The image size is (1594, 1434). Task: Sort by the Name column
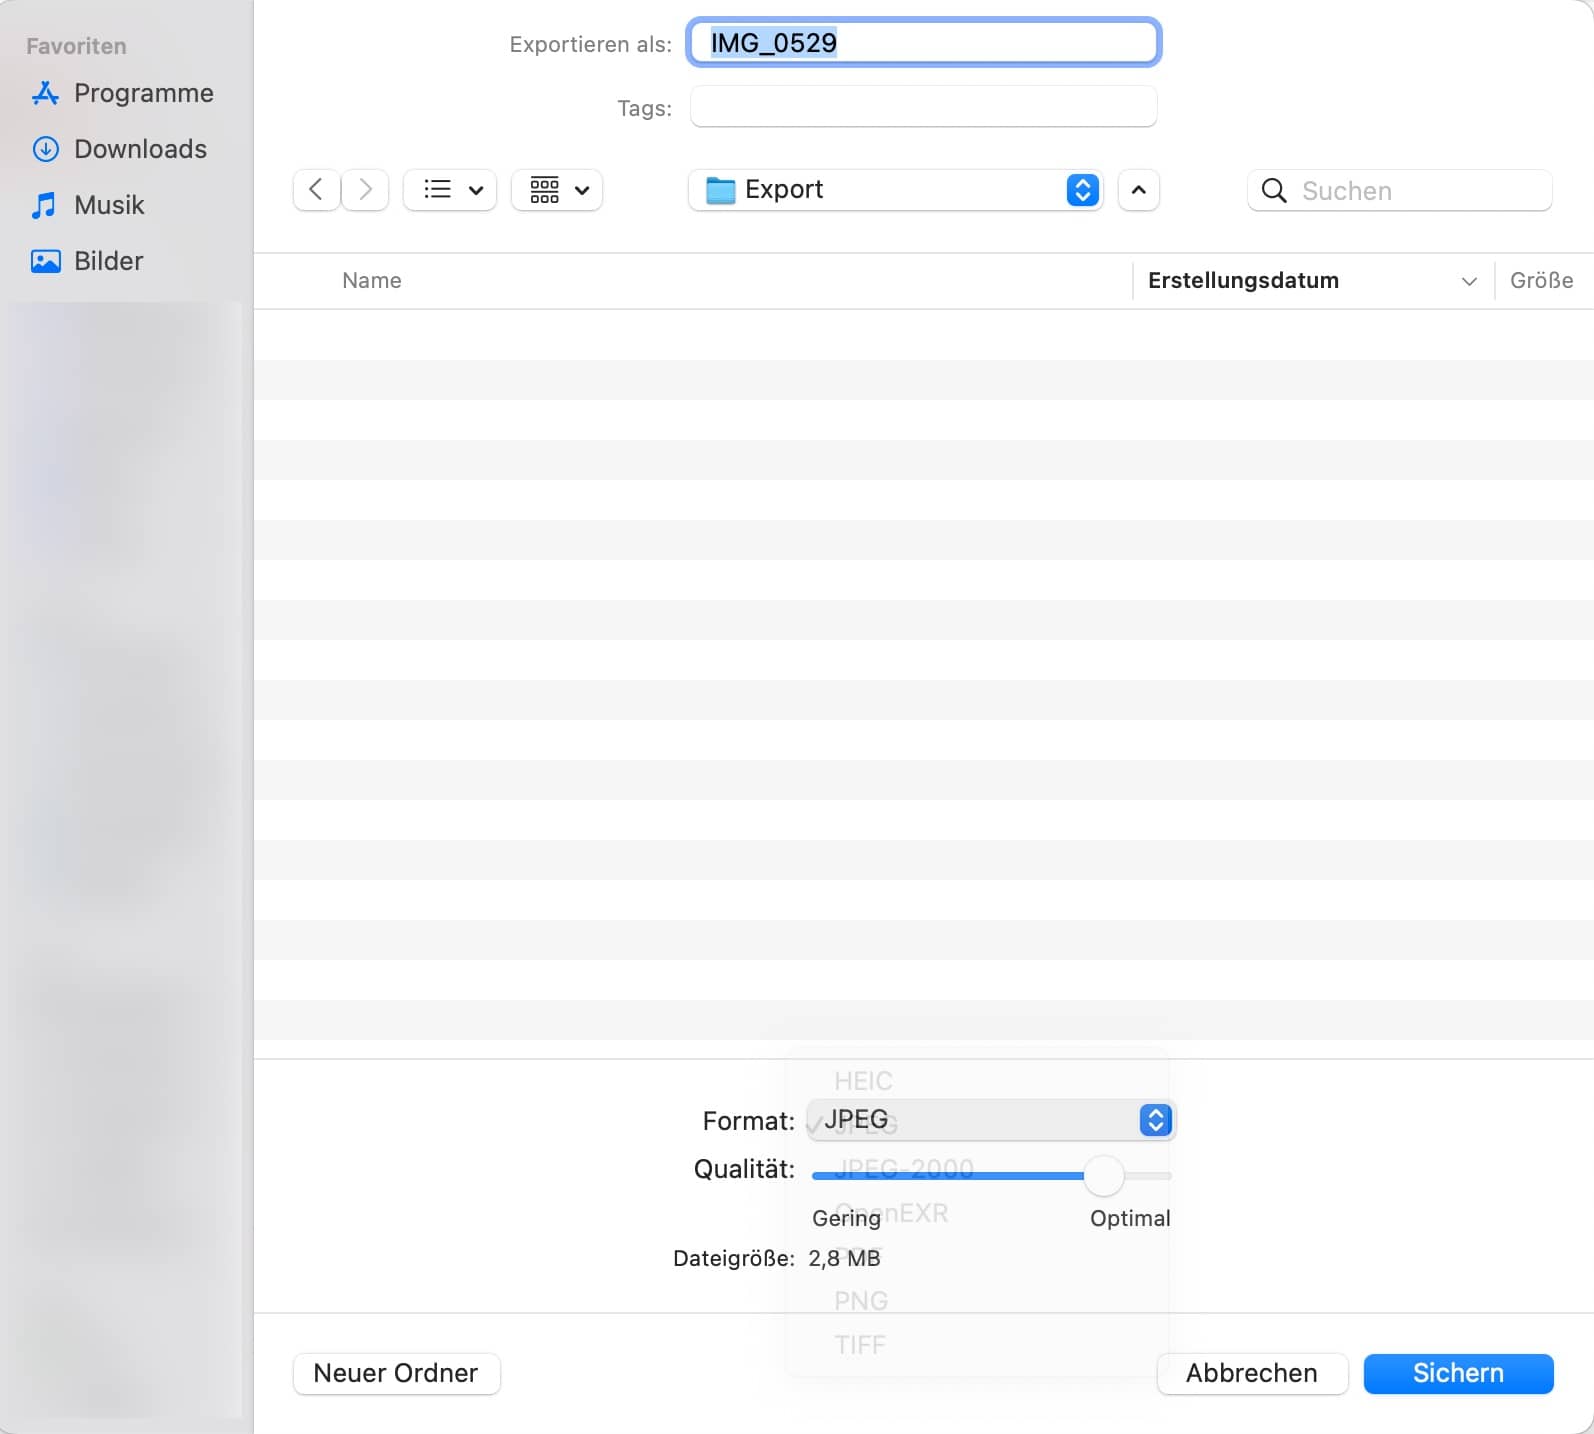(372, 280)
